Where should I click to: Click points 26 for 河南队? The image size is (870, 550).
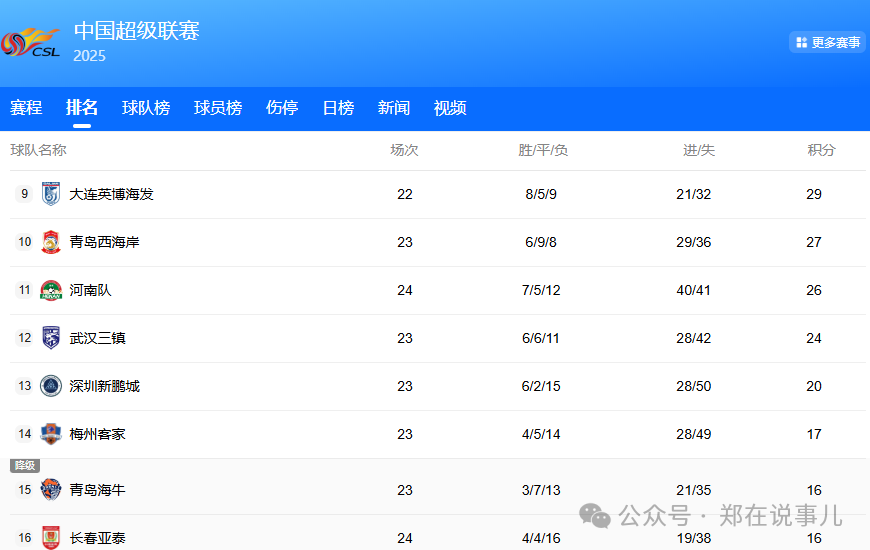pyautogui.click(x=814, y=290)
